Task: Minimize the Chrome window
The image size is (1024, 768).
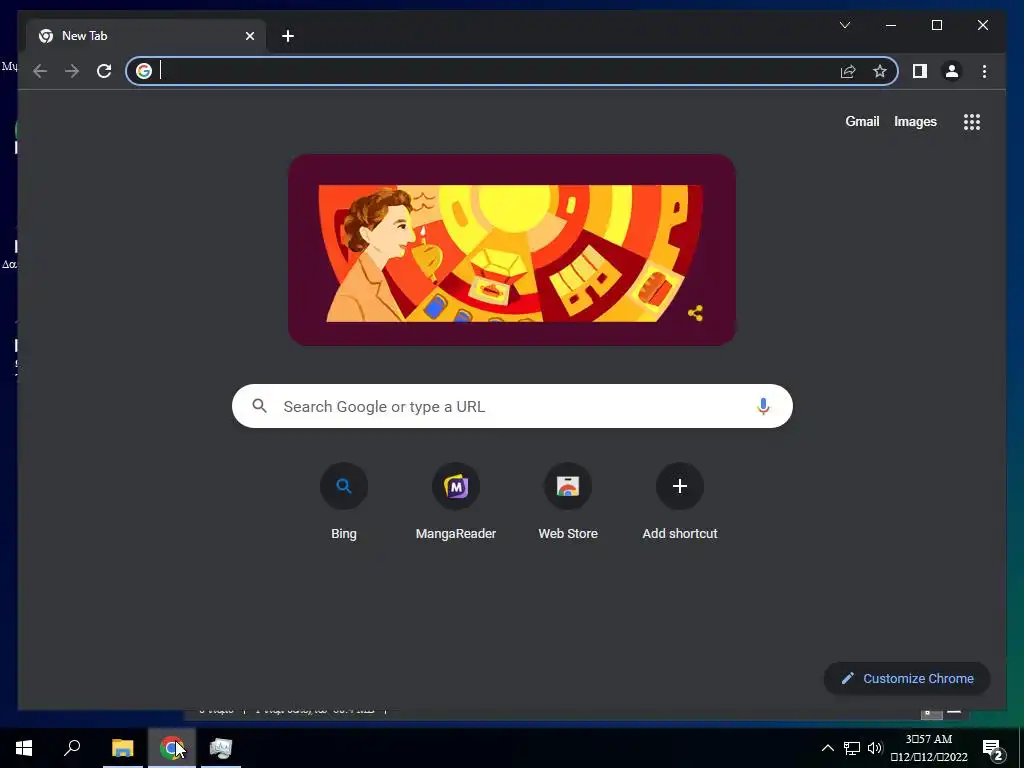Action: (891, 25)
